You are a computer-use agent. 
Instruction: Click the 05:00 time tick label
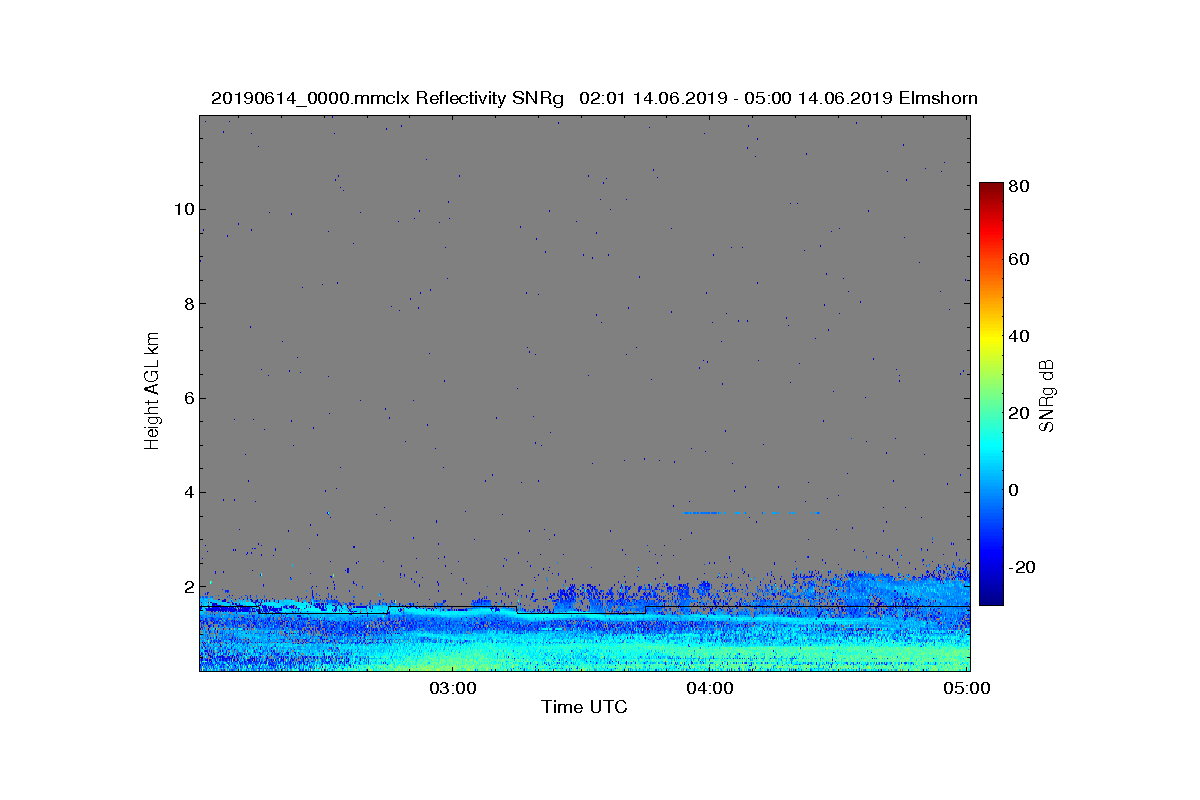click(x=968, y=688)
